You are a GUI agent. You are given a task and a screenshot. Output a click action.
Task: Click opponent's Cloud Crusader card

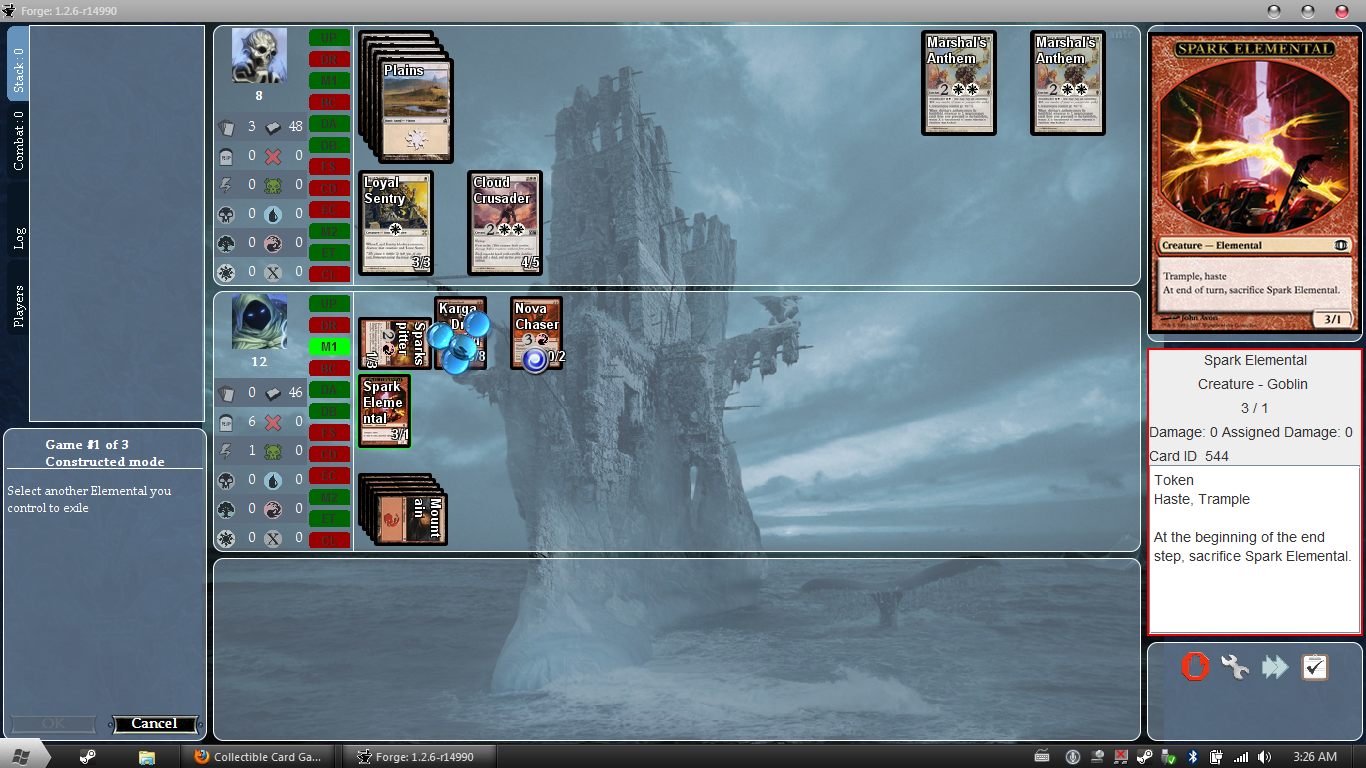[505, 223]
